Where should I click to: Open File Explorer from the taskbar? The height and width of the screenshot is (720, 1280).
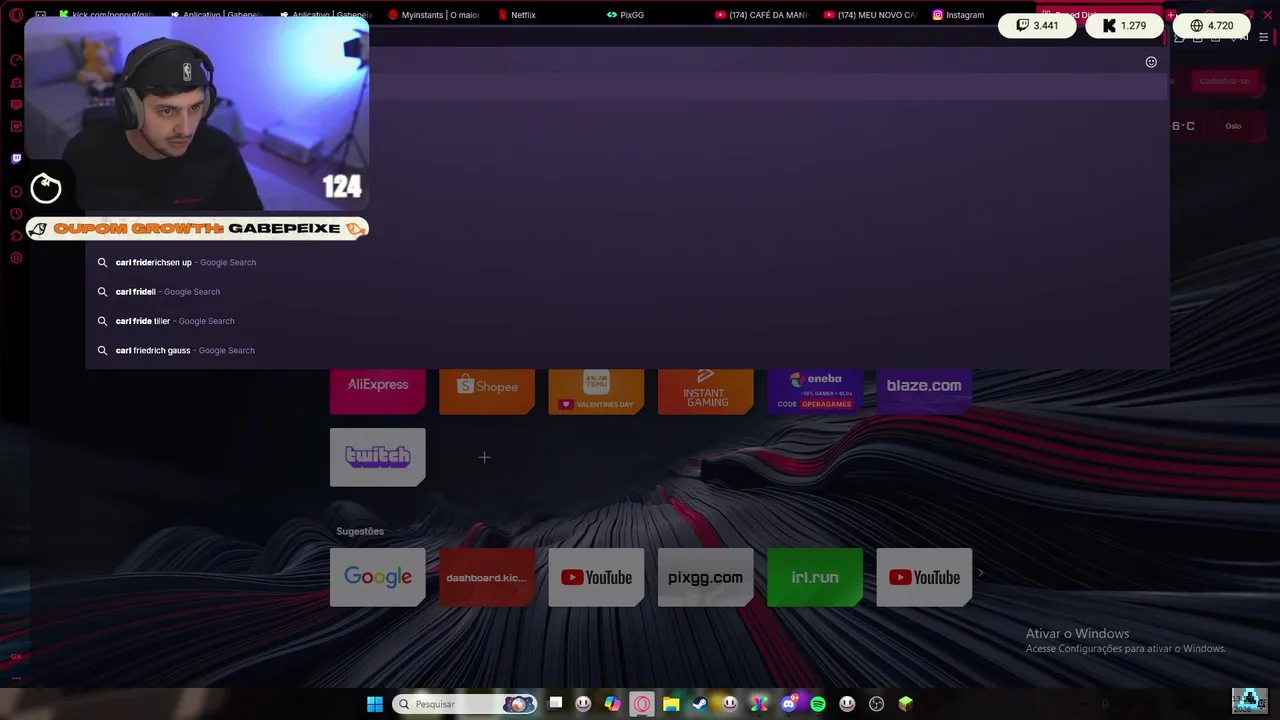point(671,704)
